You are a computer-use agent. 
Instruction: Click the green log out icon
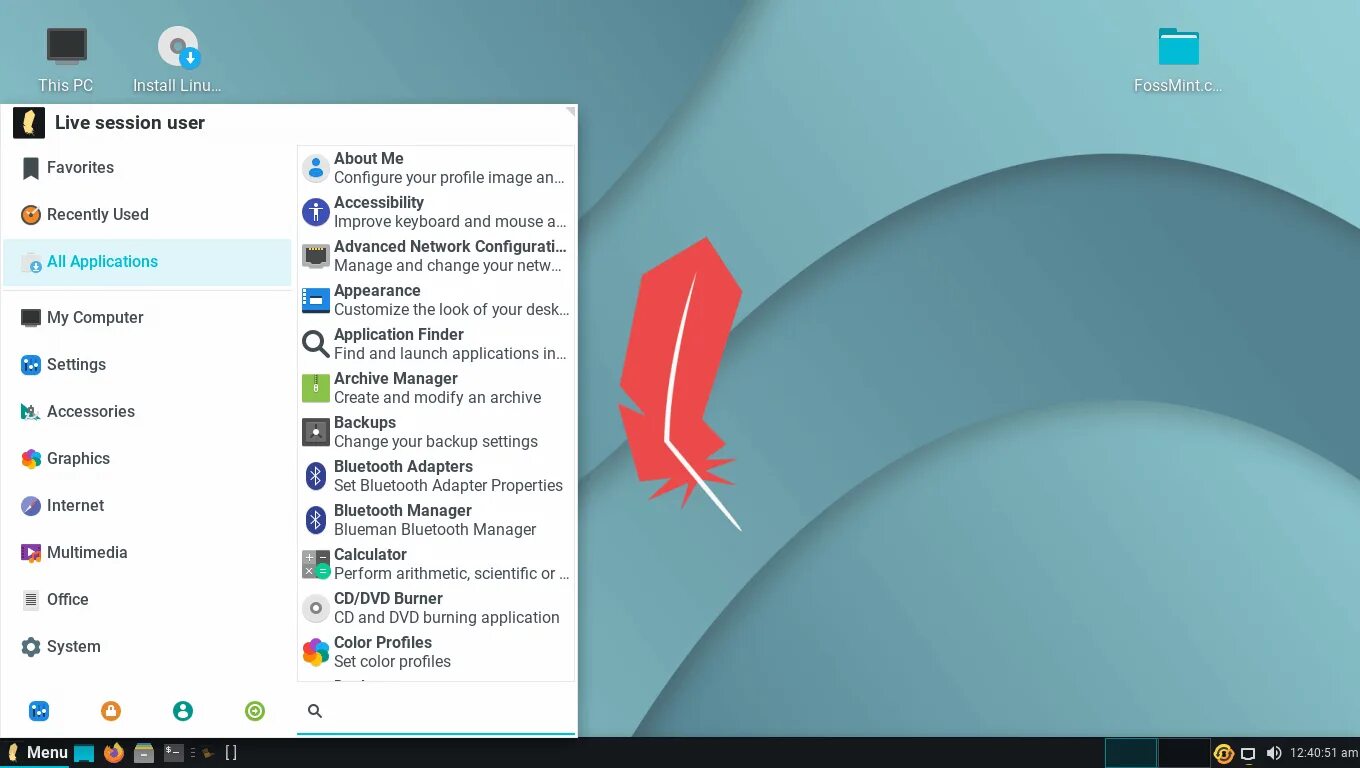(255, 711)
